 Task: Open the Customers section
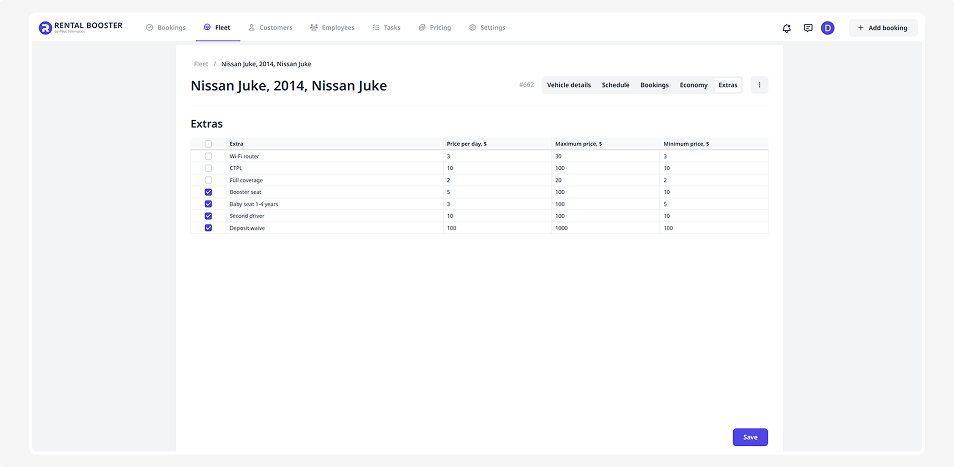click(x=270, y=28)
